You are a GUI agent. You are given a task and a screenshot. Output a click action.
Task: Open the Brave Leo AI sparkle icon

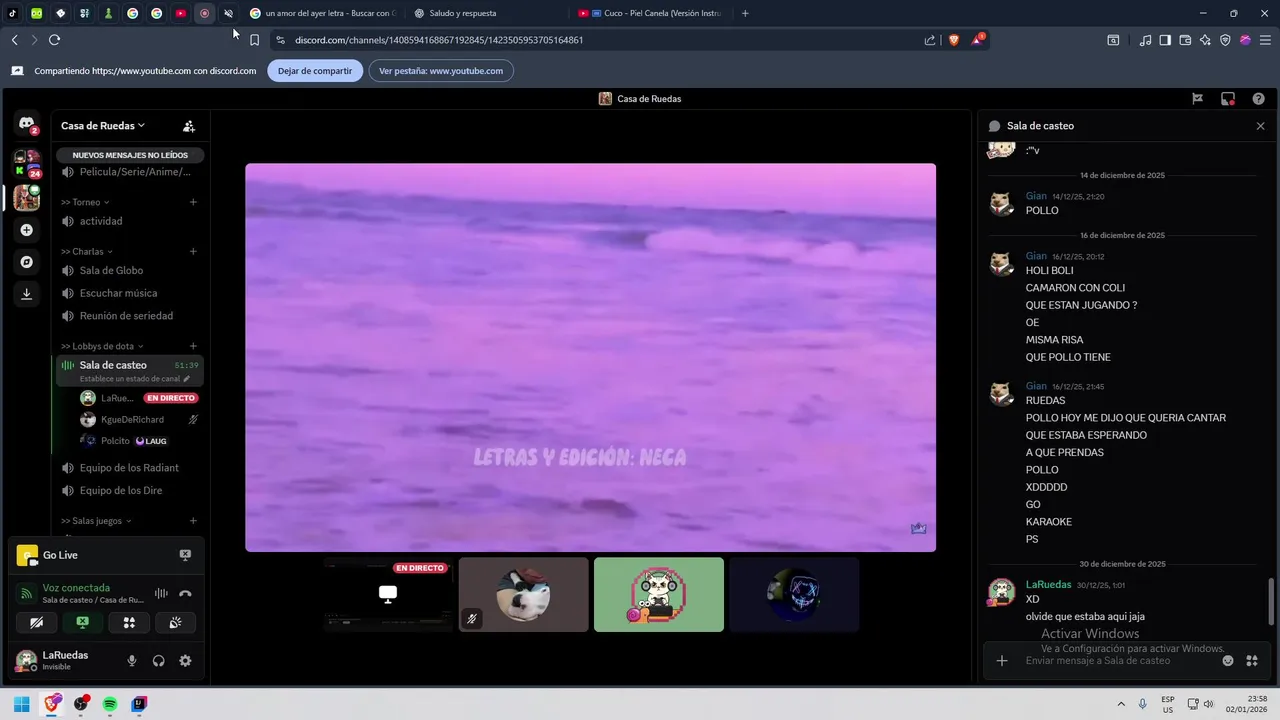coord(1205,40)
